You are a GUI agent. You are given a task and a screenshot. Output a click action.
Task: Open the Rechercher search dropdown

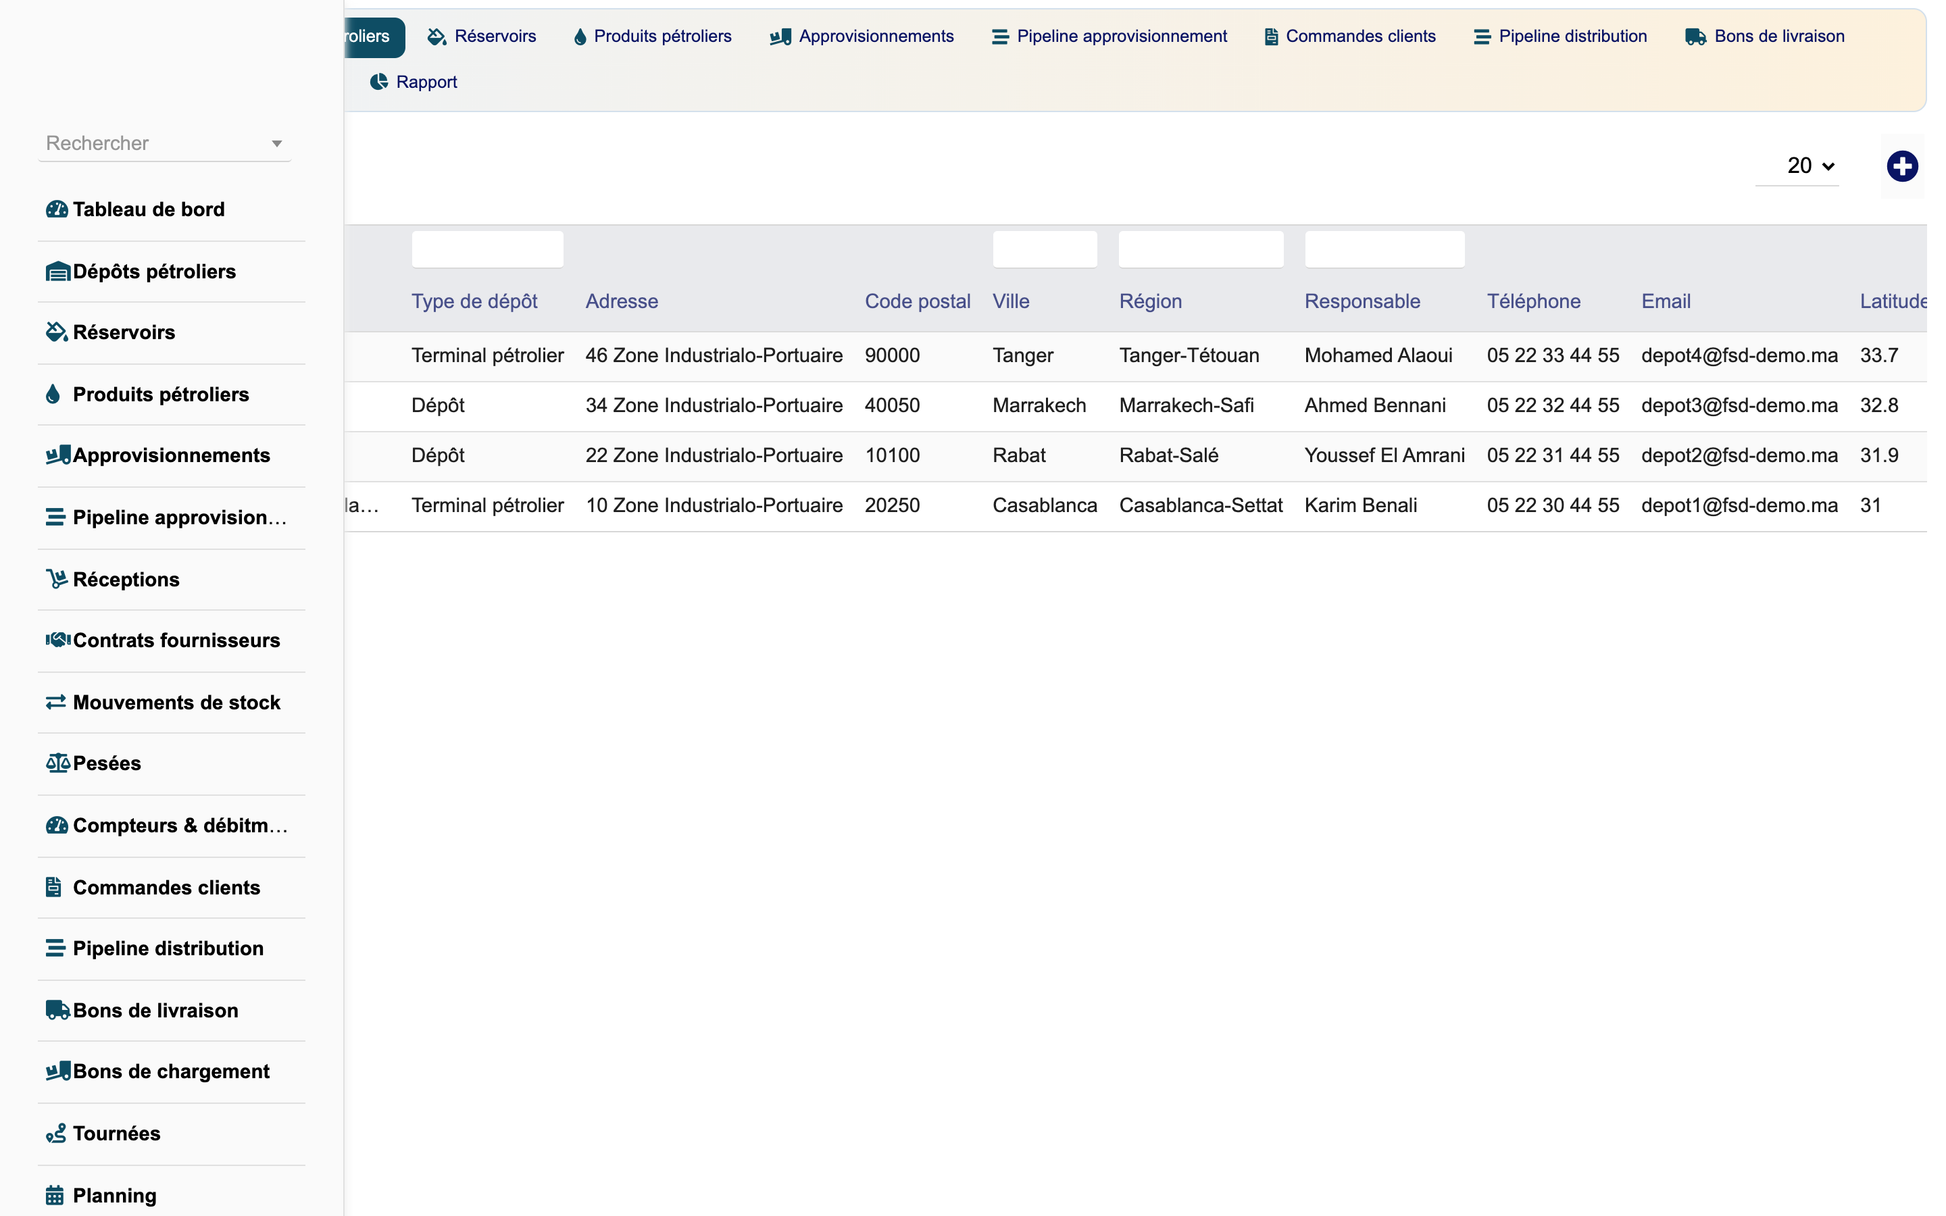(165, 143)
